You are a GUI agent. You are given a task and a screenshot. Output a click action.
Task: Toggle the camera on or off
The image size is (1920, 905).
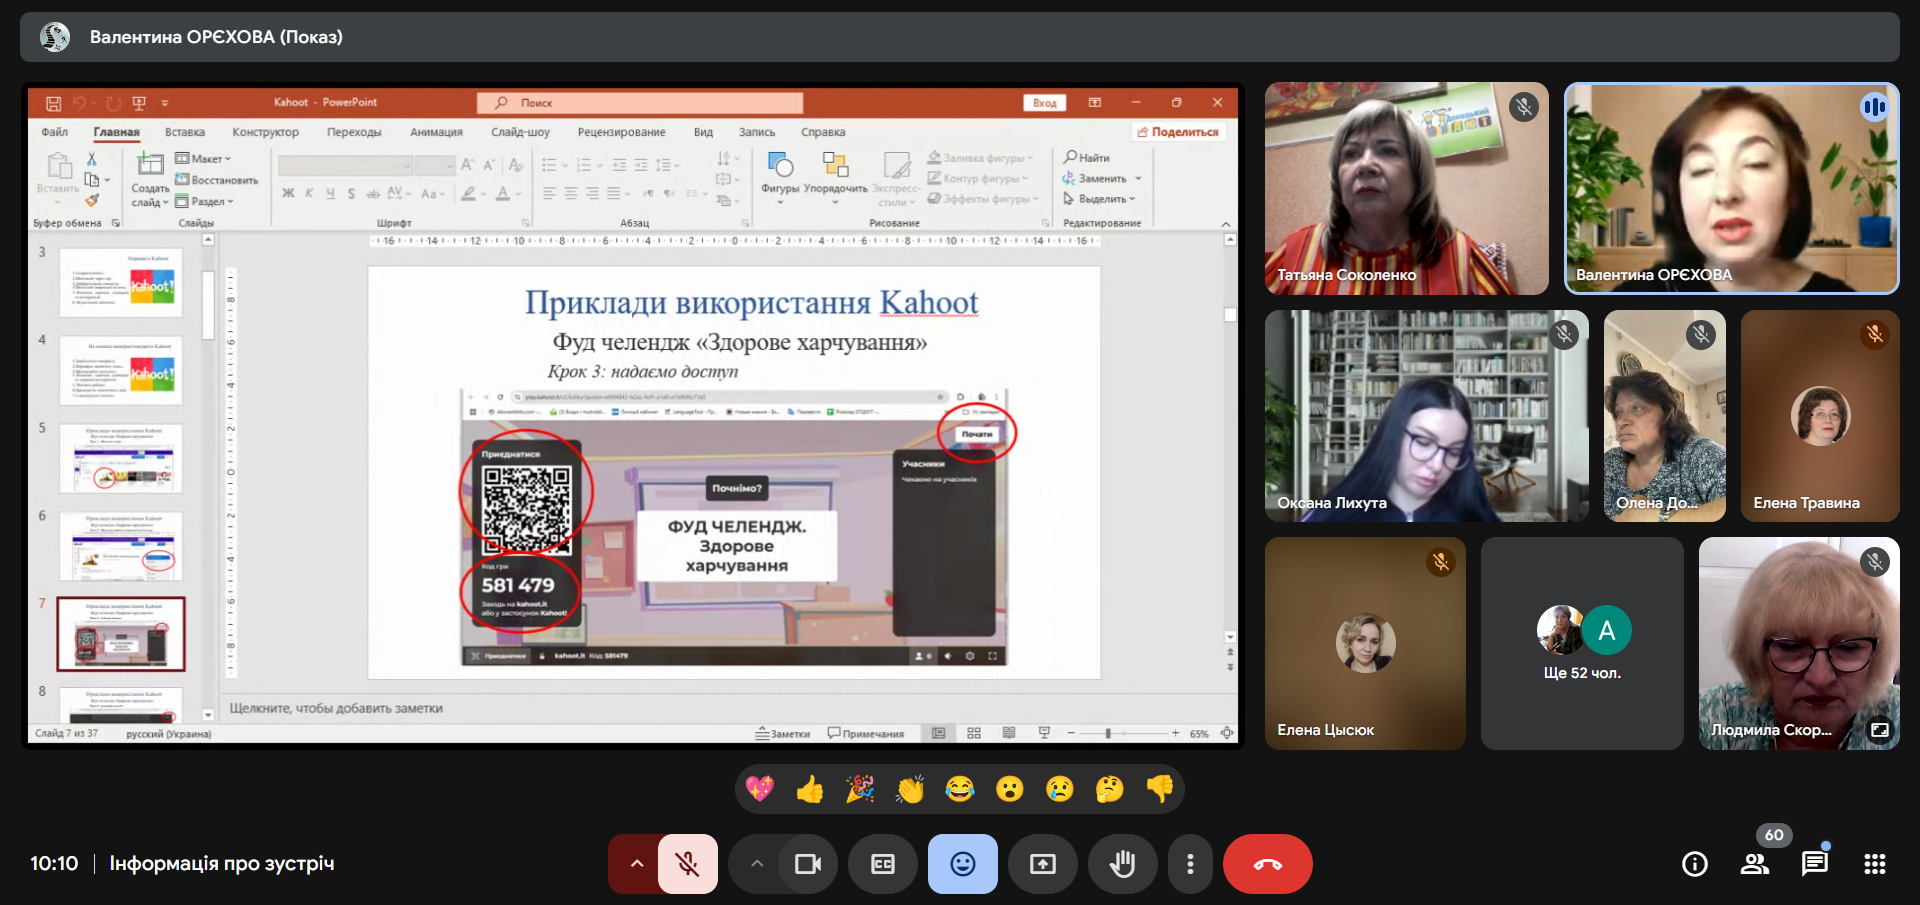807,864
